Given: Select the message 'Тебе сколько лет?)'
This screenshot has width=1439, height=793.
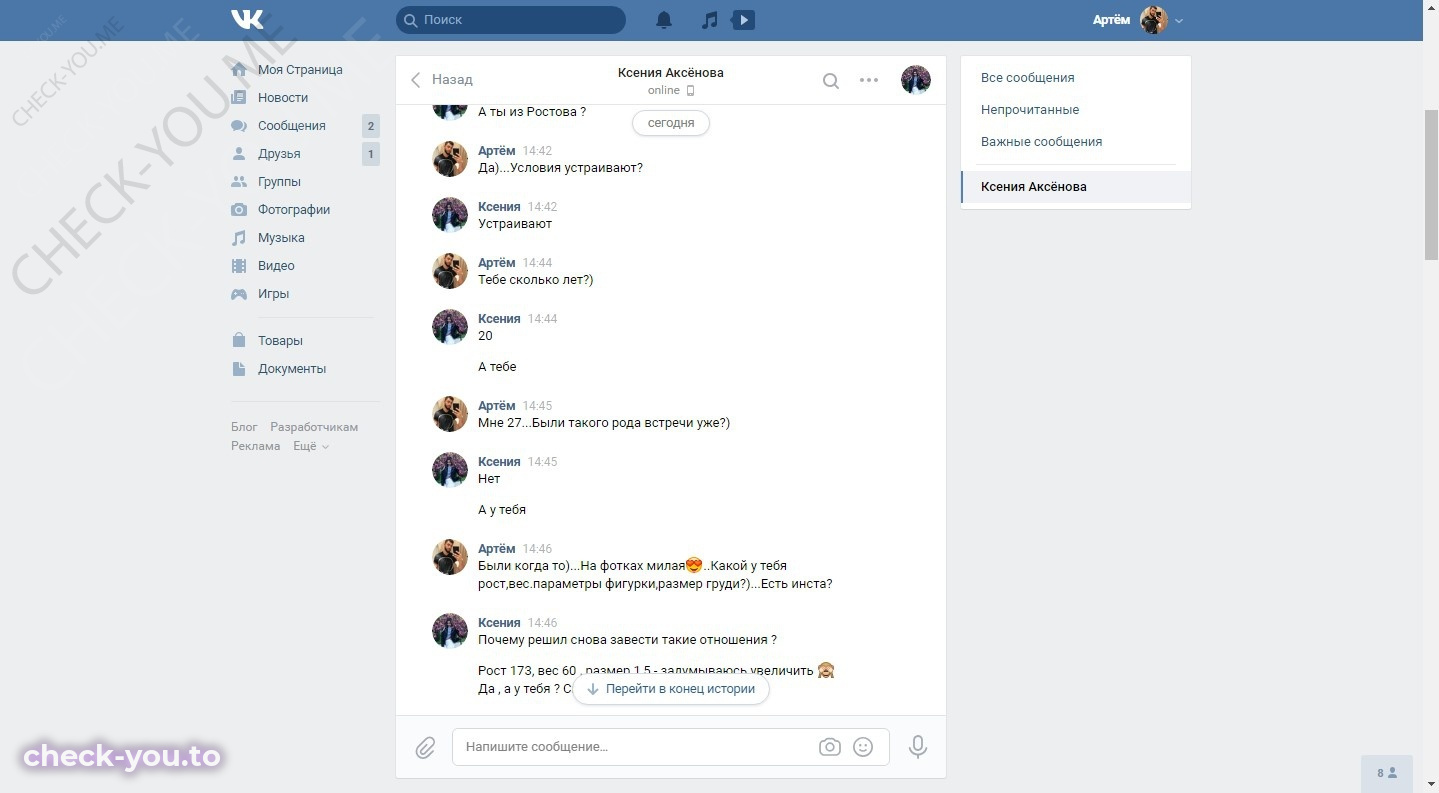Looking at the screenshot, I should 536,280.
